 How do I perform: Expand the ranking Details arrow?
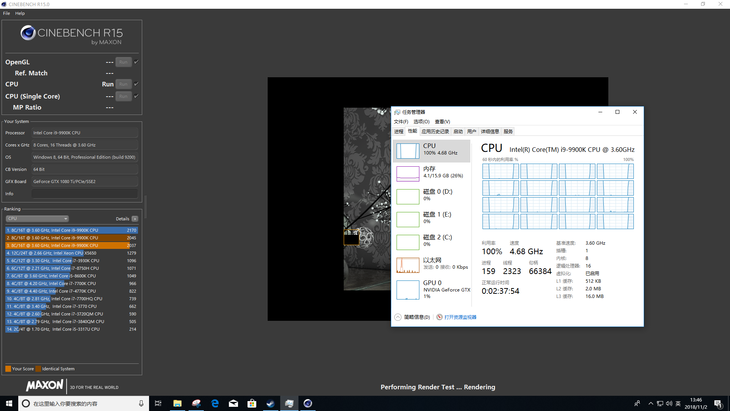point(135,218)
